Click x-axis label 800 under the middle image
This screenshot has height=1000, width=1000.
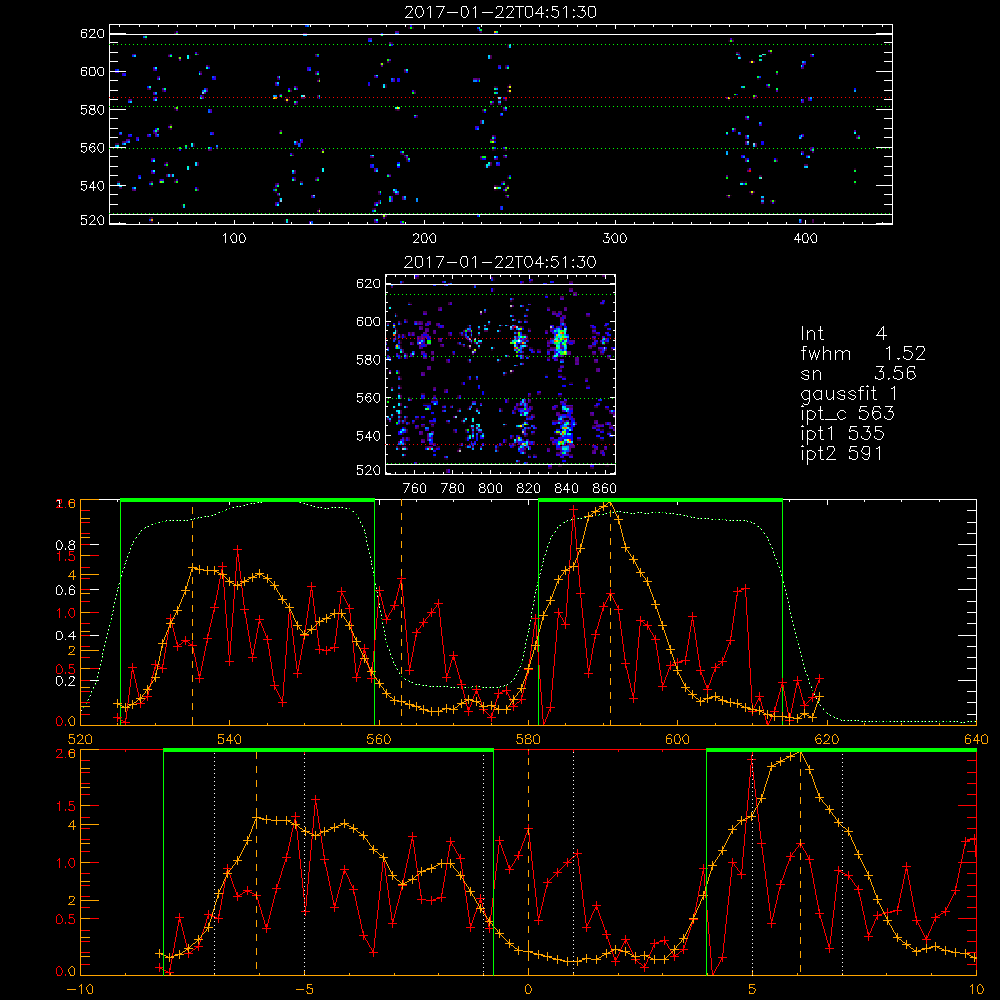[490, 488]
